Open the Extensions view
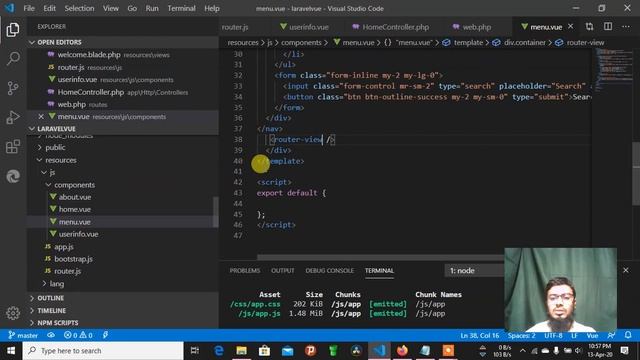Viewport: 640px width, 360px height. pyautogui.click(x=13, y=147)
